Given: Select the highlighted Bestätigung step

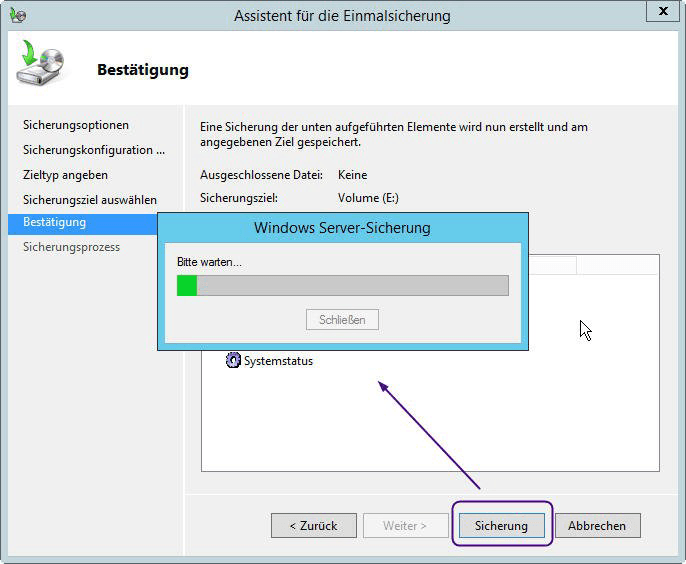Looking at the screenshot, I should [55, 222].
